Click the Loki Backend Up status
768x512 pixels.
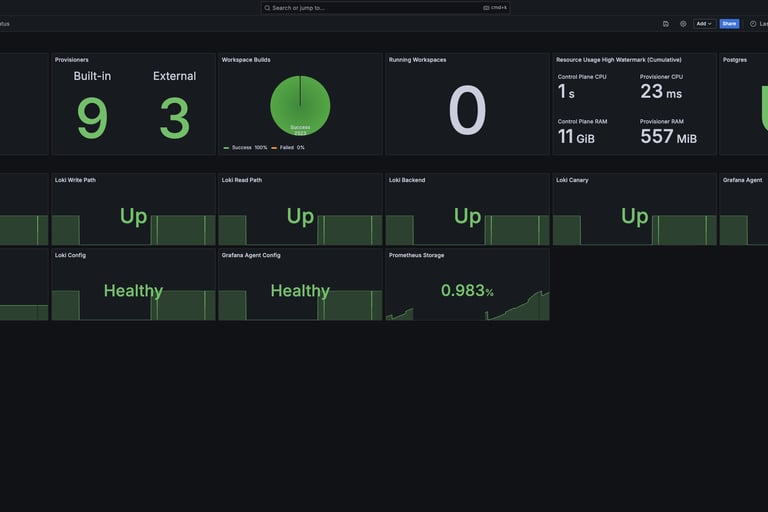[467, 216]
